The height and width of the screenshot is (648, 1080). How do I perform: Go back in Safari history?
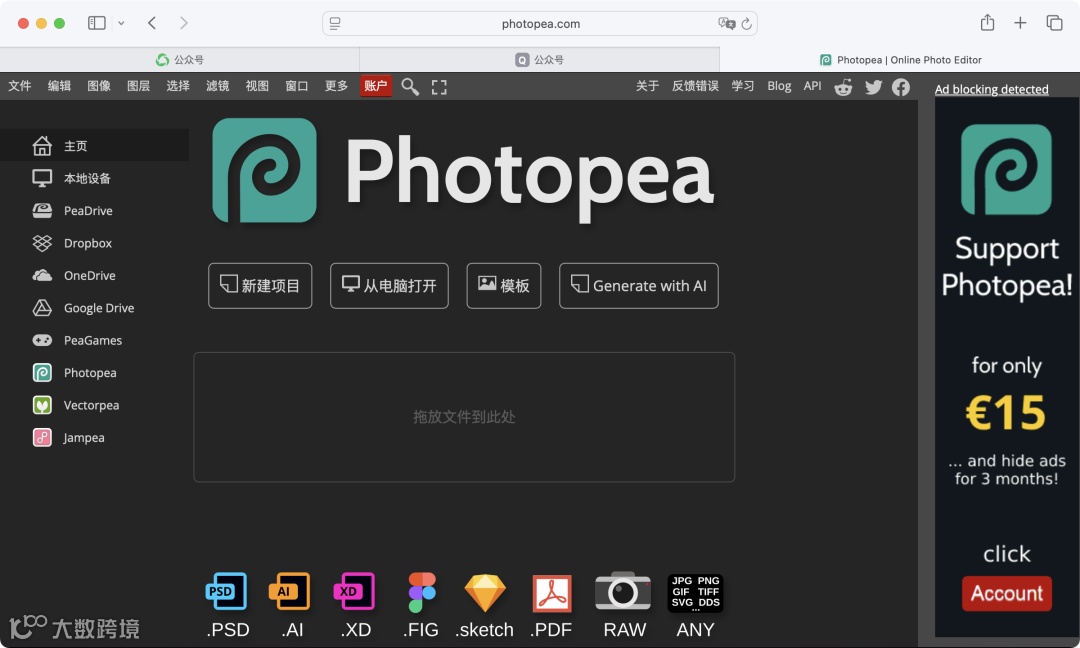click(x=152, y=23)
